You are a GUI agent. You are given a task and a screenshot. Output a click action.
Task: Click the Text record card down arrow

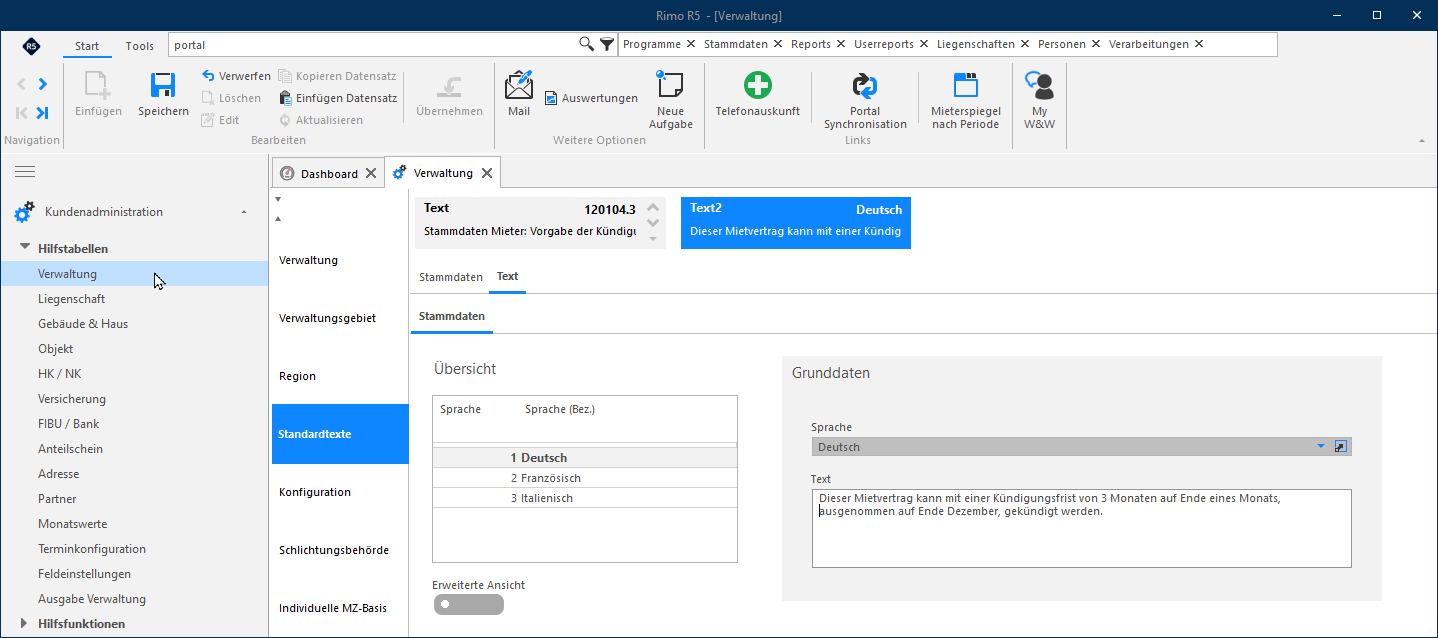tap(653, 223)
